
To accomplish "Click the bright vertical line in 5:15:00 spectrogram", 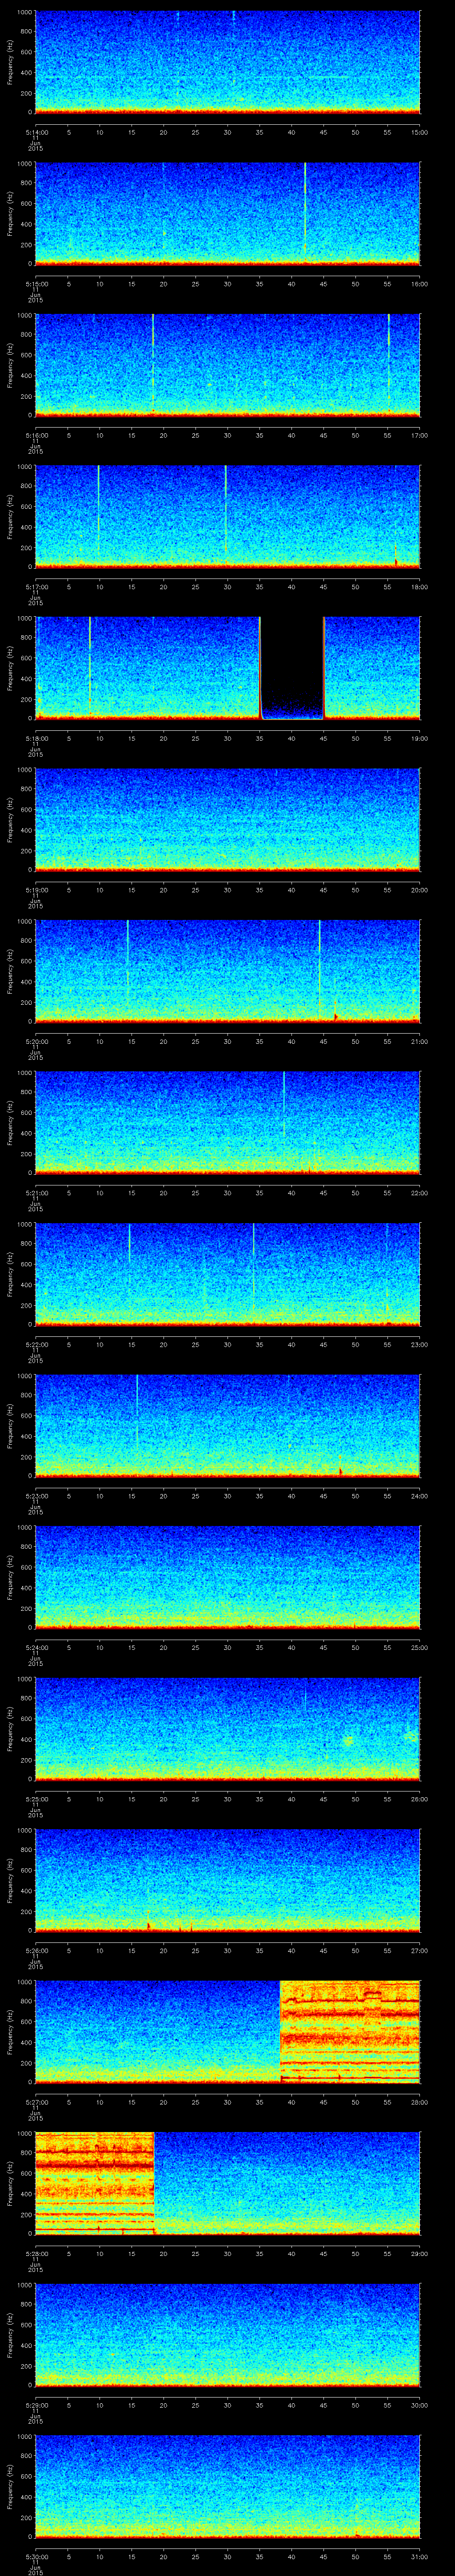I will click(x=305, y=210).
